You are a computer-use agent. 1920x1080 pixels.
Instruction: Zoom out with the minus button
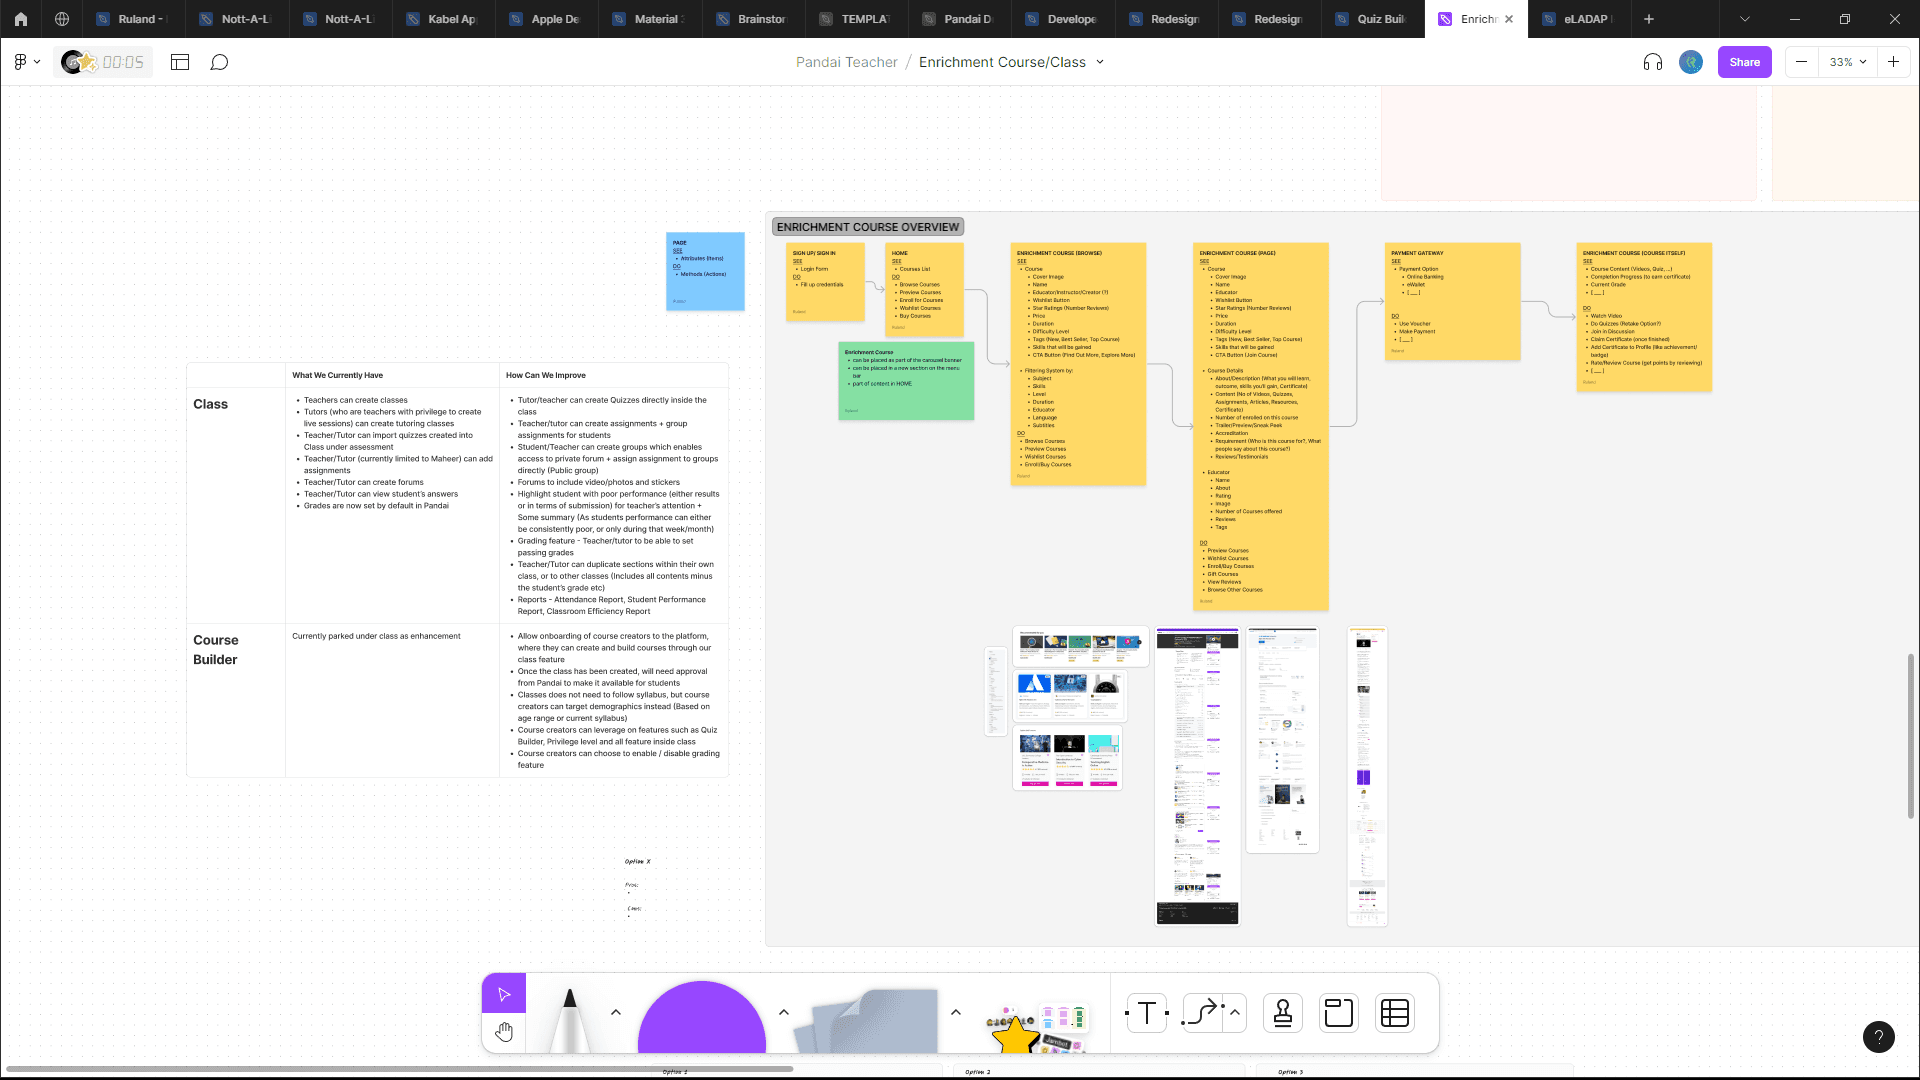1801,62
